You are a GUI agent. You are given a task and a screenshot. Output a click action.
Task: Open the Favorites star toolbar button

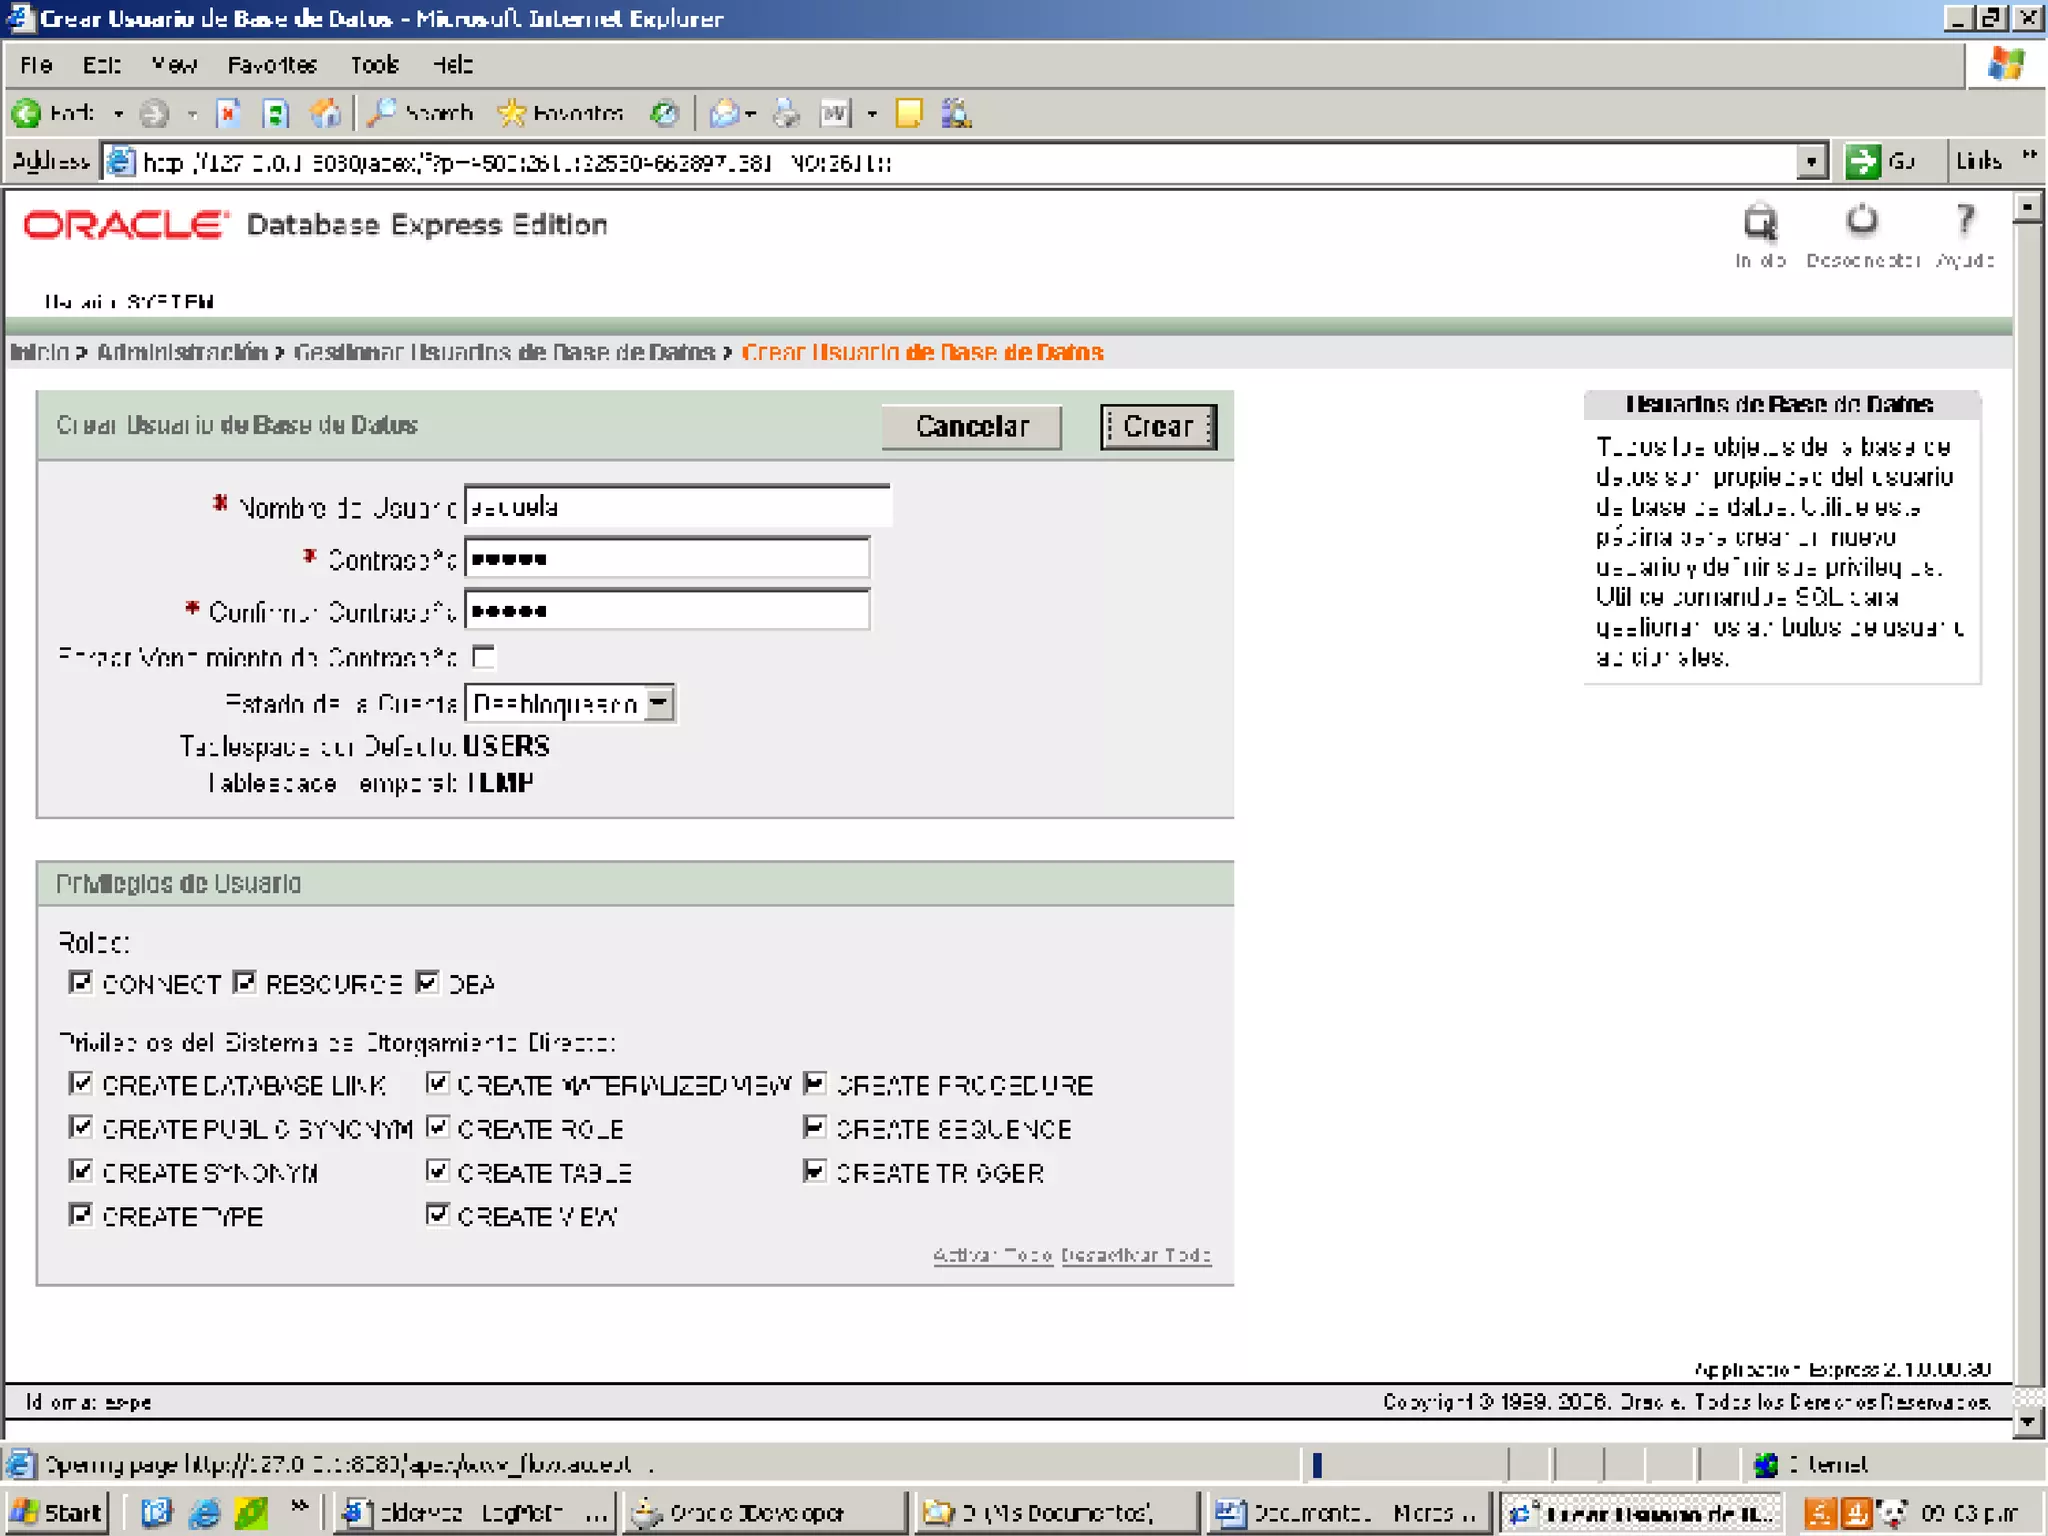(x=561, y=114)
